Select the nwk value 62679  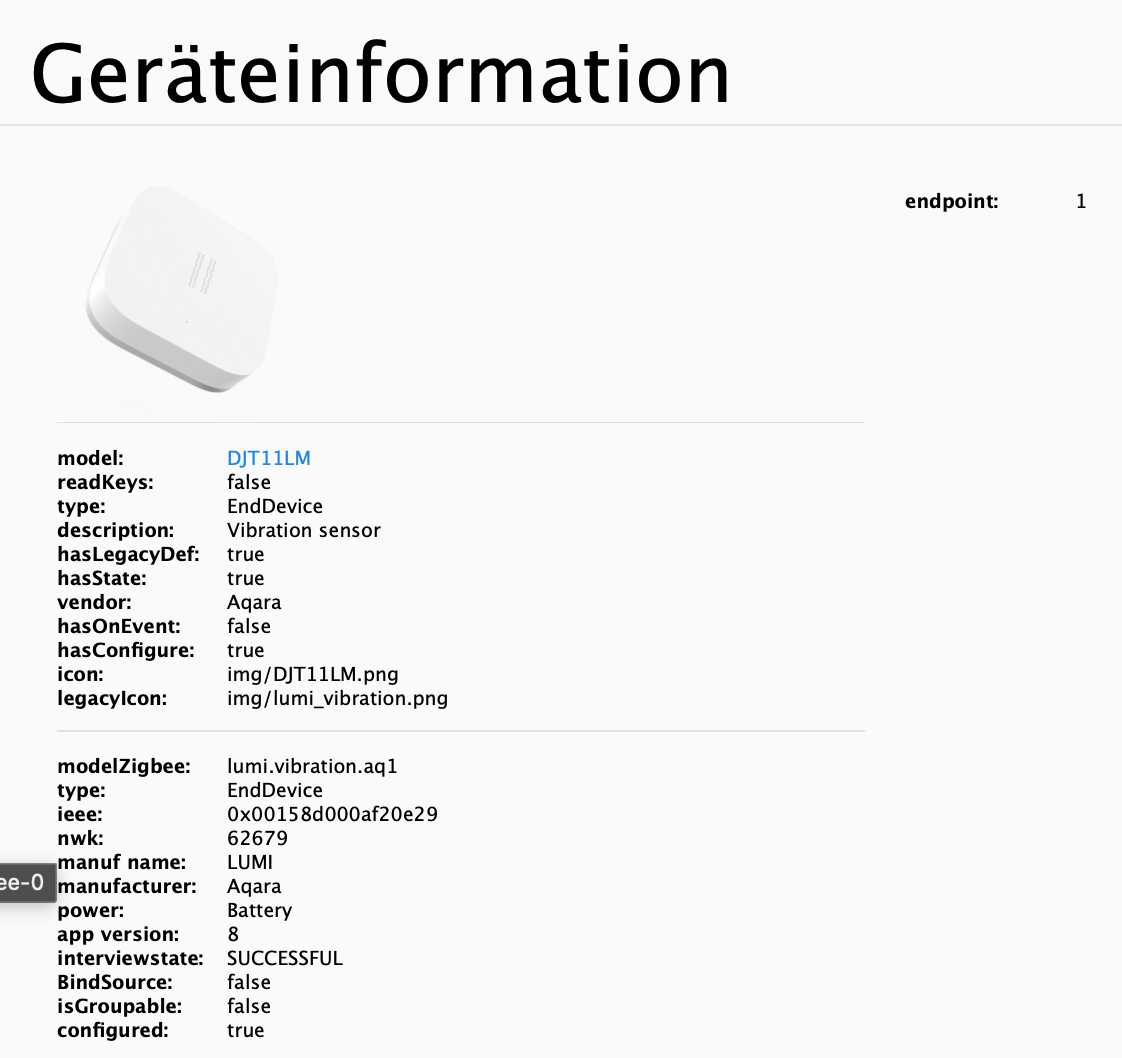click(x=258, y=838)
